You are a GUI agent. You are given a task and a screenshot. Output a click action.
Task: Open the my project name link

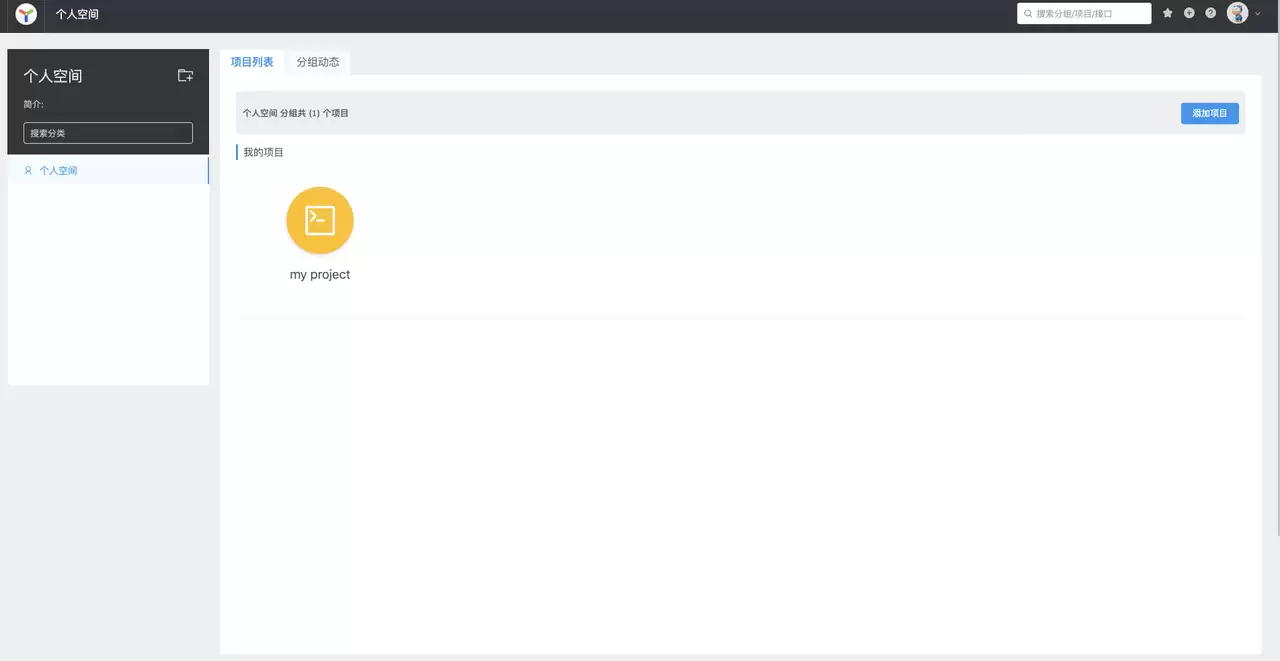(320, 274)
